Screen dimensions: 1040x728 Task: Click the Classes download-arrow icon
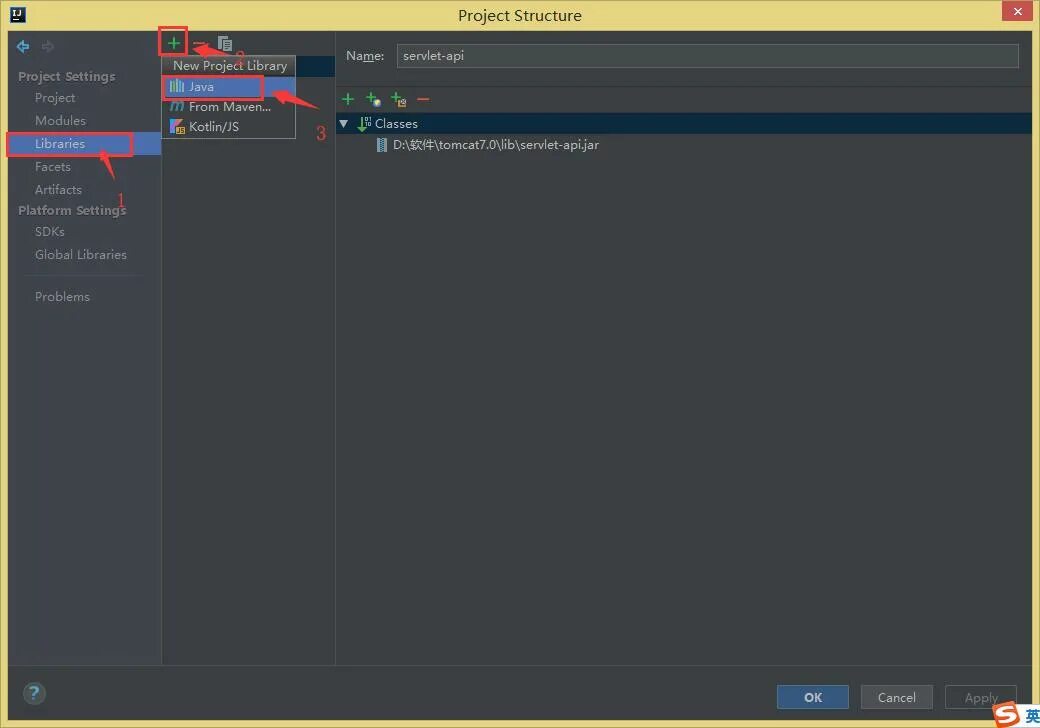(x=364, y=123)
